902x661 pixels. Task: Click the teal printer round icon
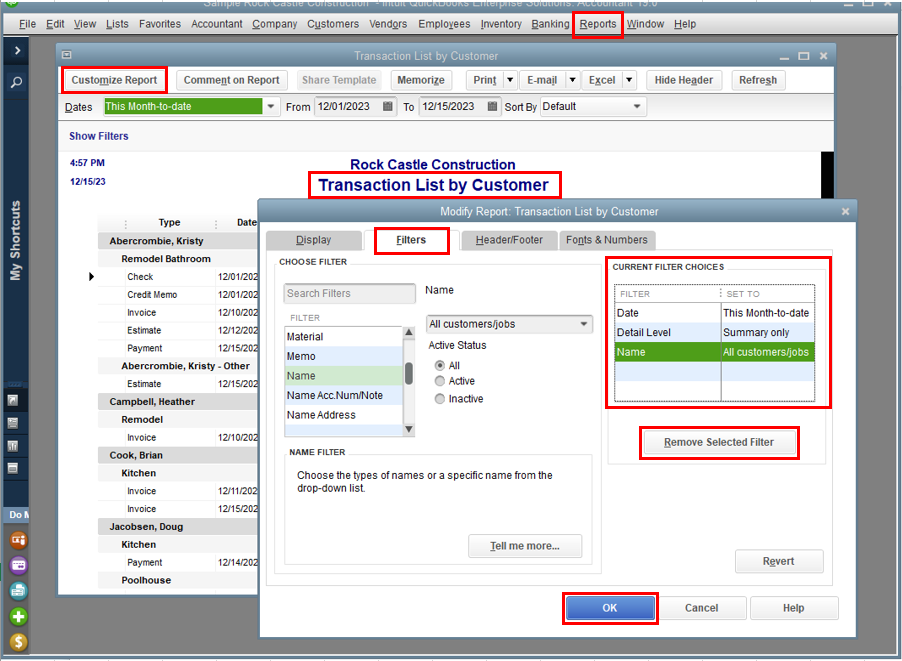tap(18, 591)
